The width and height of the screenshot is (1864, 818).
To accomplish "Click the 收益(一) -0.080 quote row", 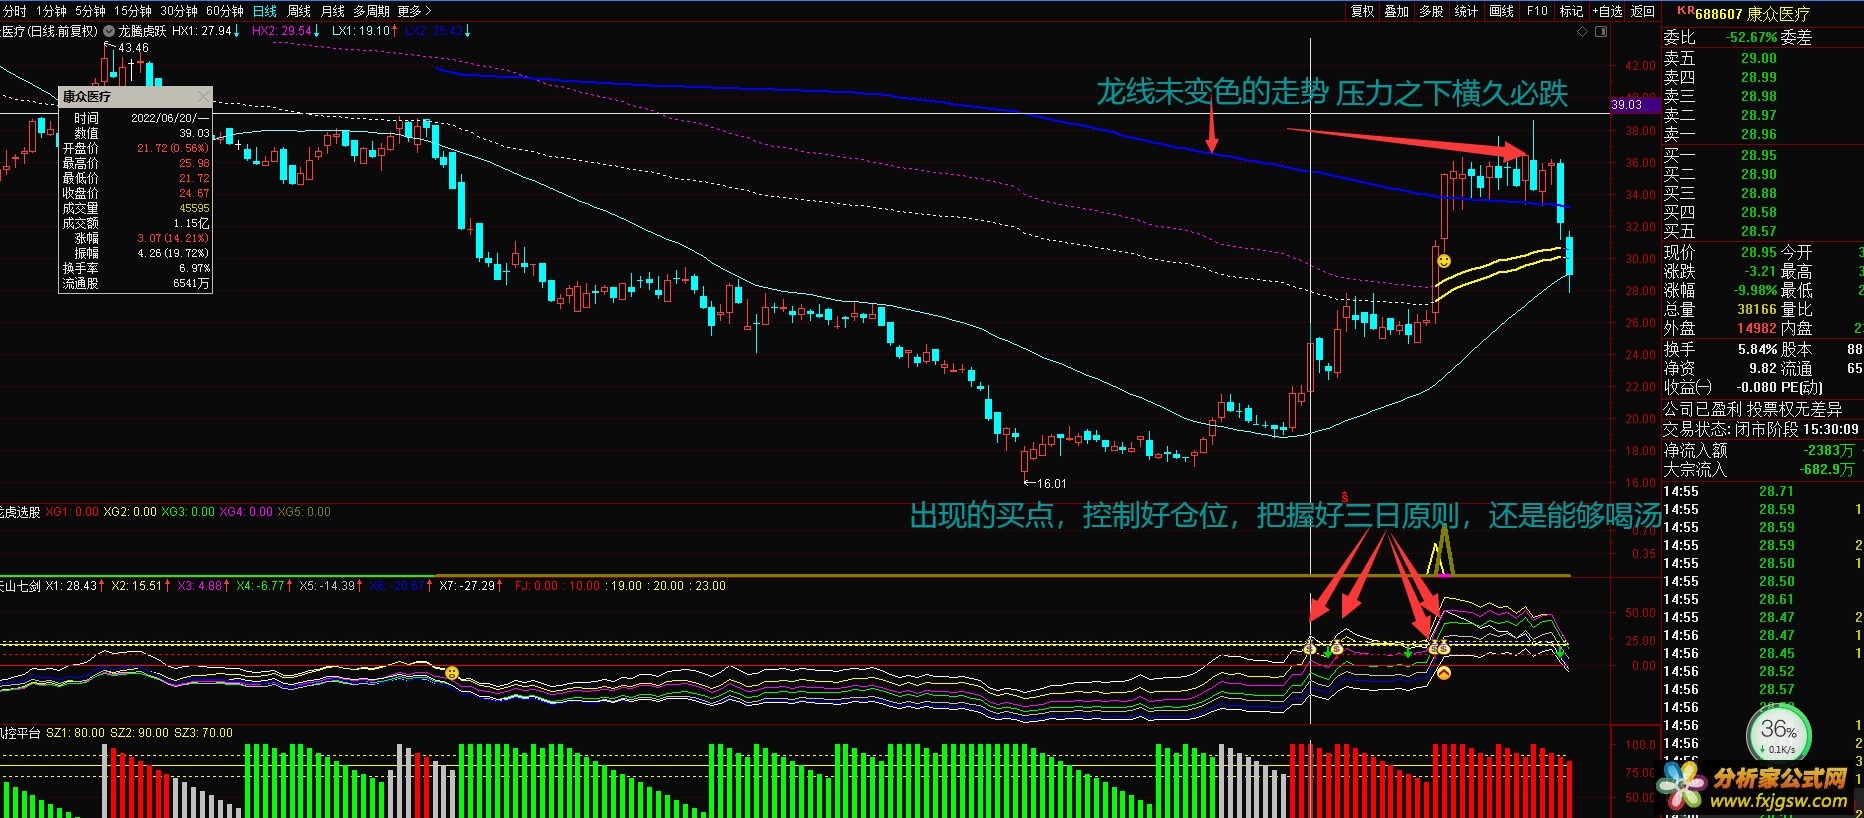I will (x=1720, y=387).
